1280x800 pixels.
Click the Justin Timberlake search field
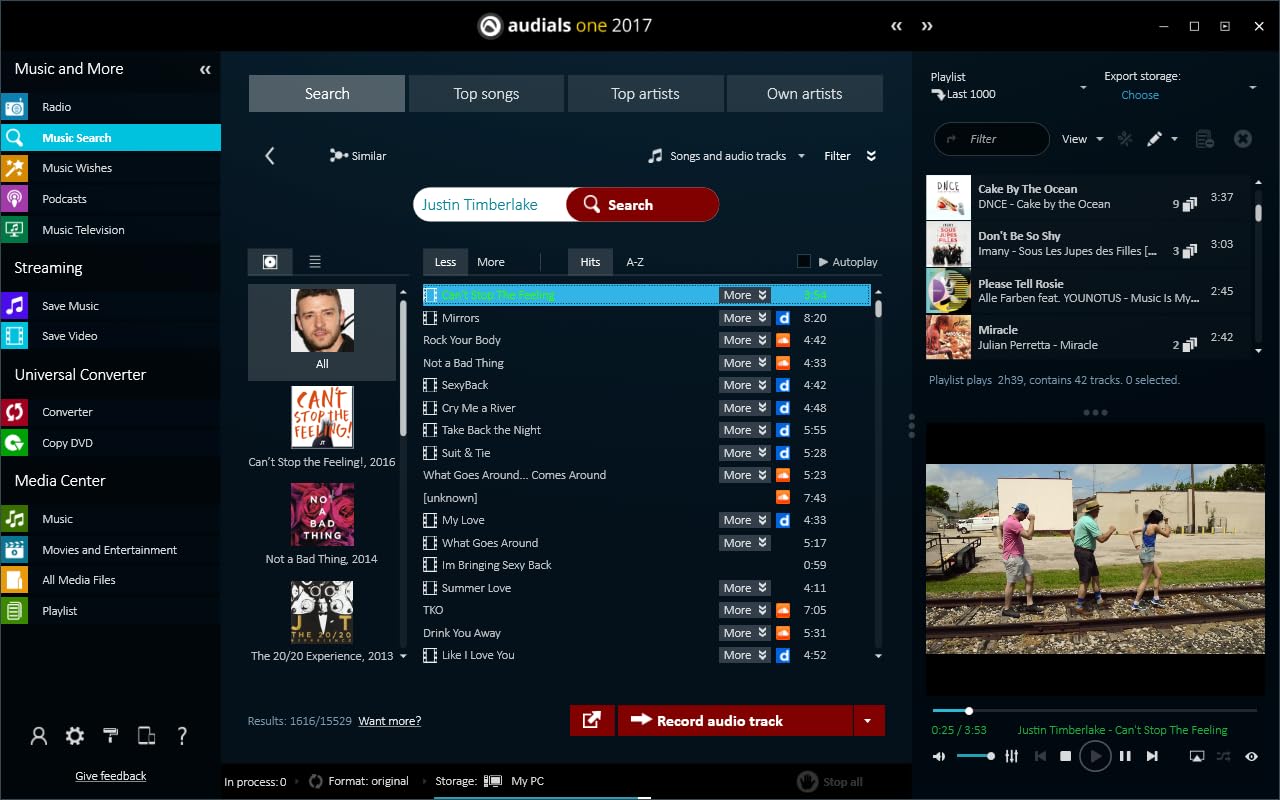pos(490,205)
